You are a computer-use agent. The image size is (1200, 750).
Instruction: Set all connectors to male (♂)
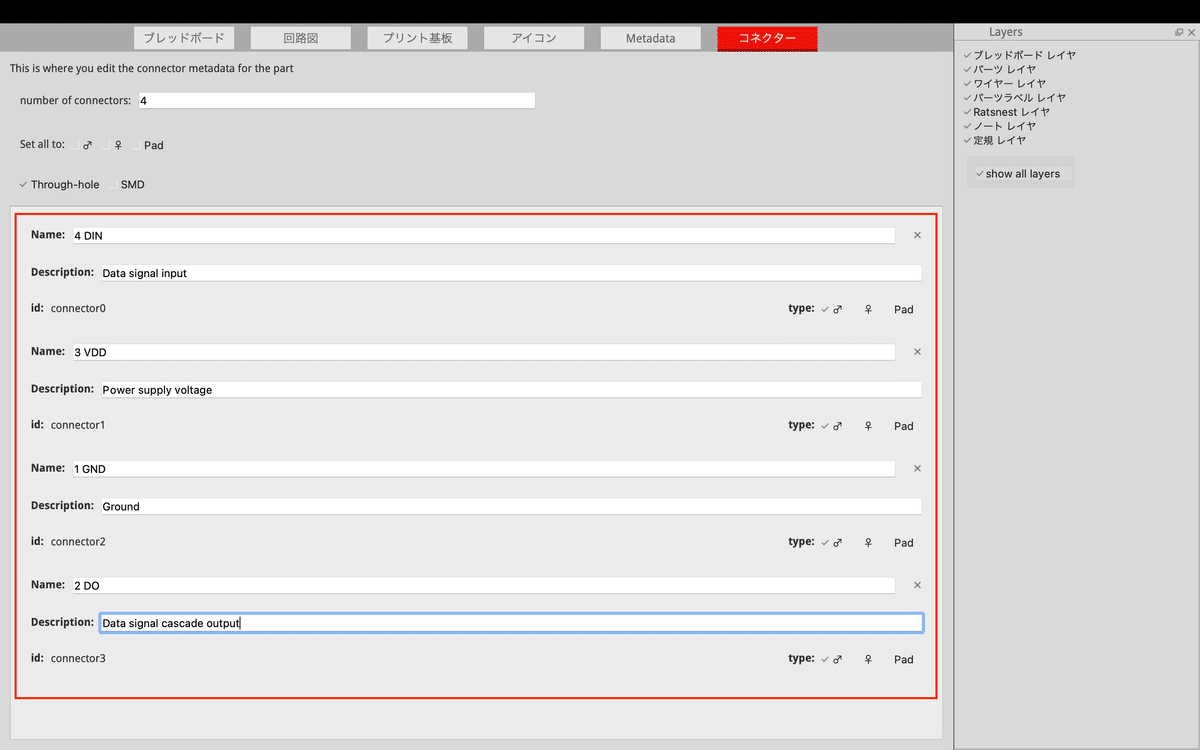[x=82, y=145]
